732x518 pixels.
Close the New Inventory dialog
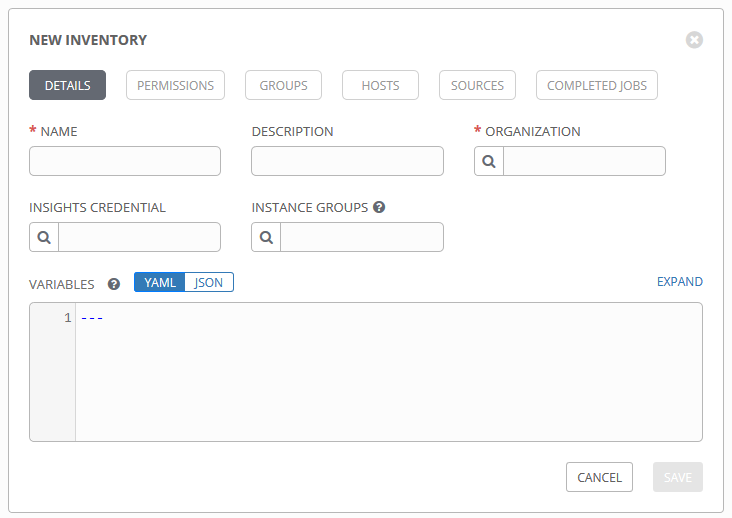coord(694,40)
